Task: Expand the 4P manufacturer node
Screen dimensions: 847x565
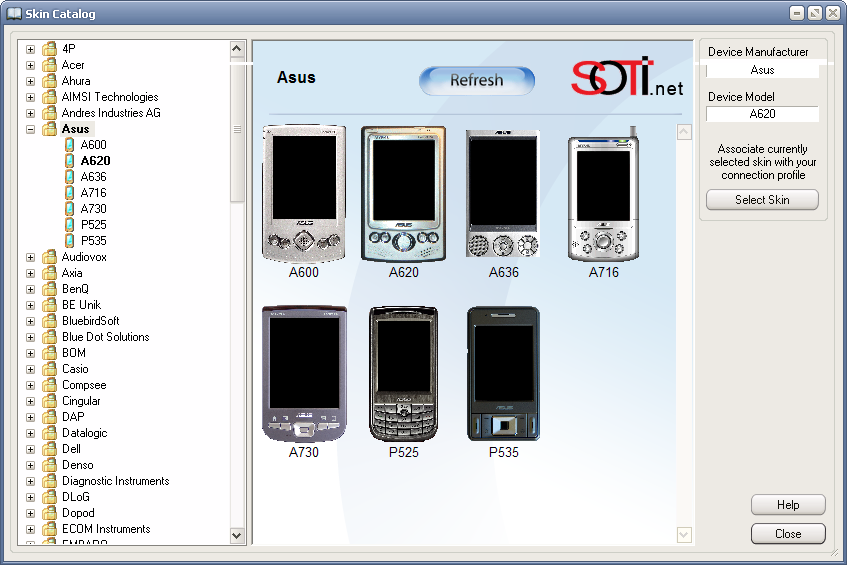Action: (x=30, y=49)
